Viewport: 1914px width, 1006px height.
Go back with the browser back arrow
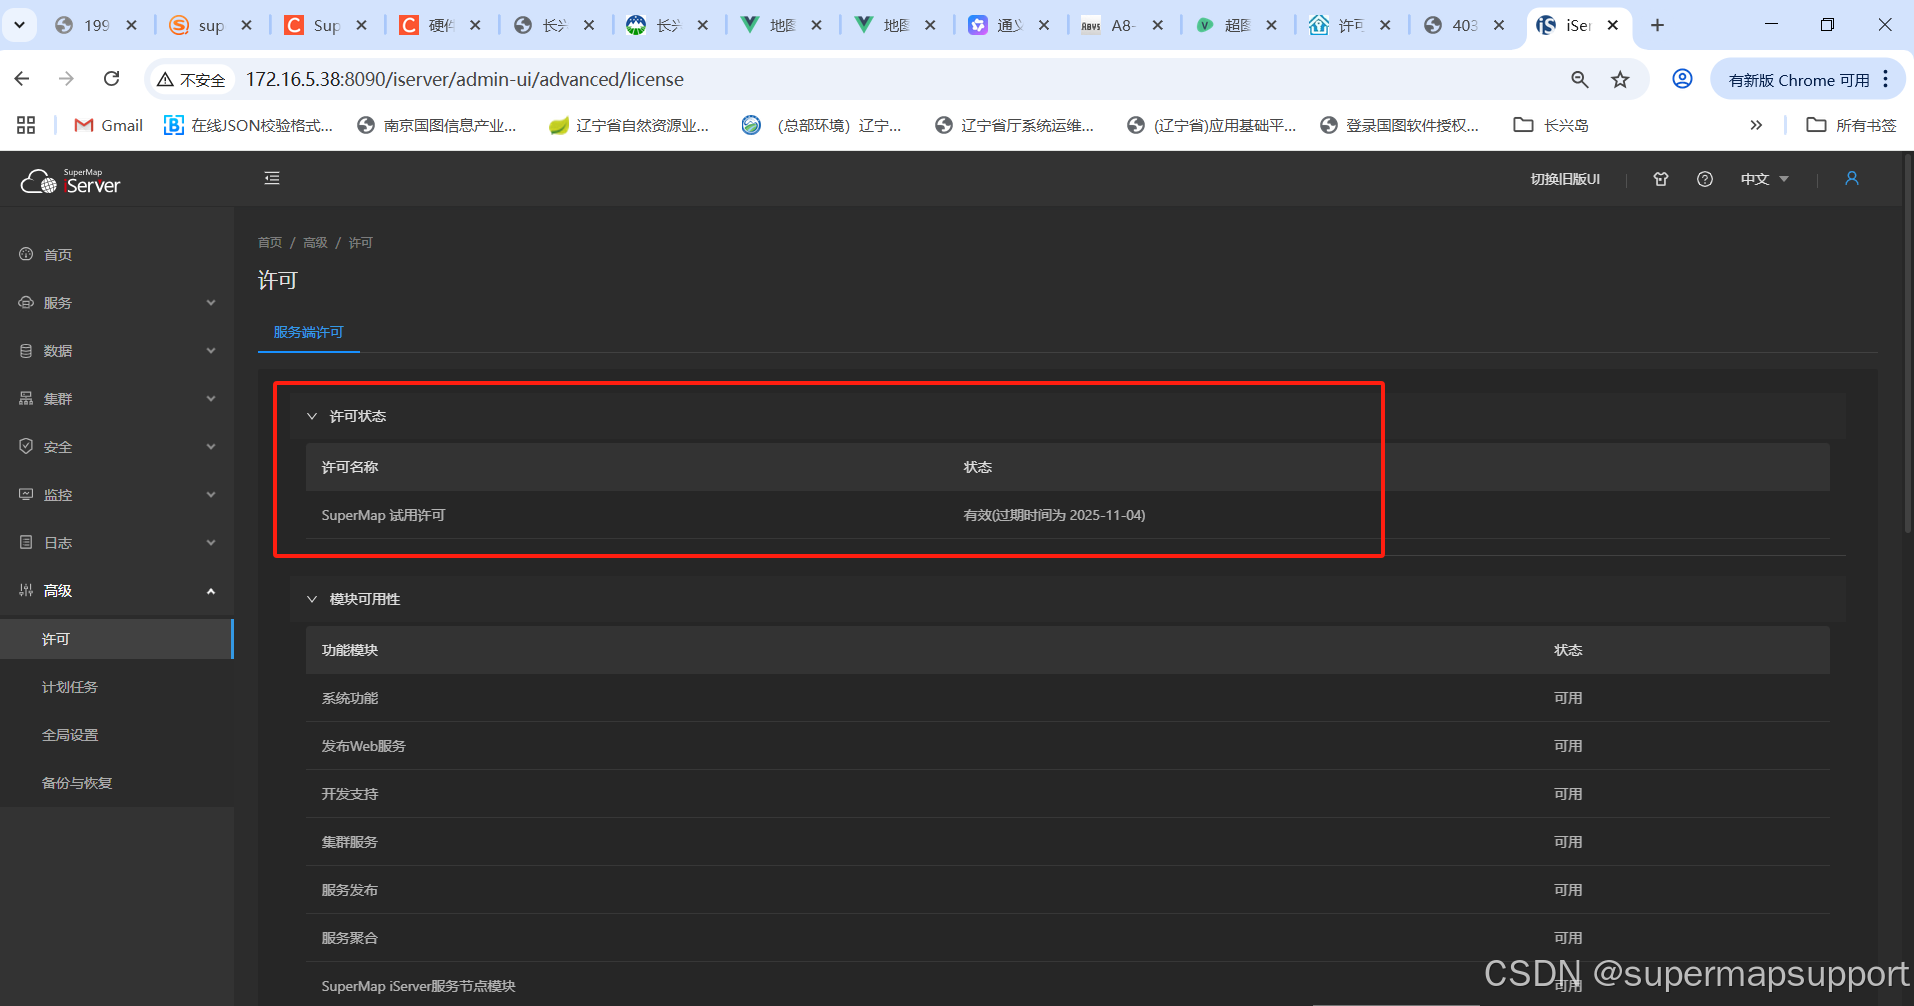(x=22, y=79)
